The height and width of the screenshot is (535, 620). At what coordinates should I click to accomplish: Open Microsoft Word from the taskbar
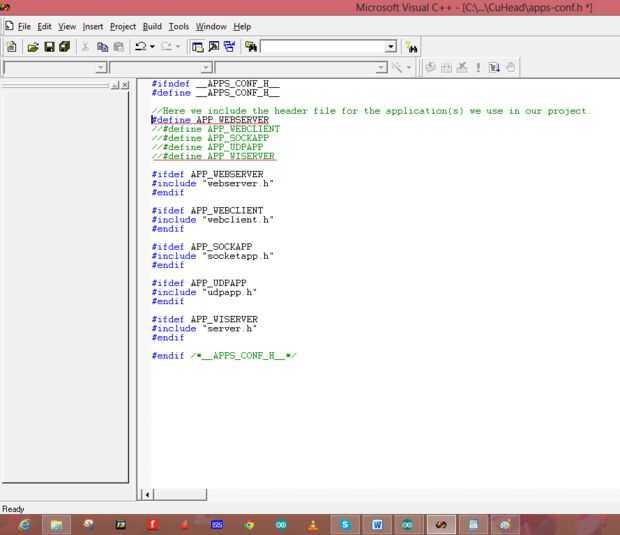pos(377,524)
